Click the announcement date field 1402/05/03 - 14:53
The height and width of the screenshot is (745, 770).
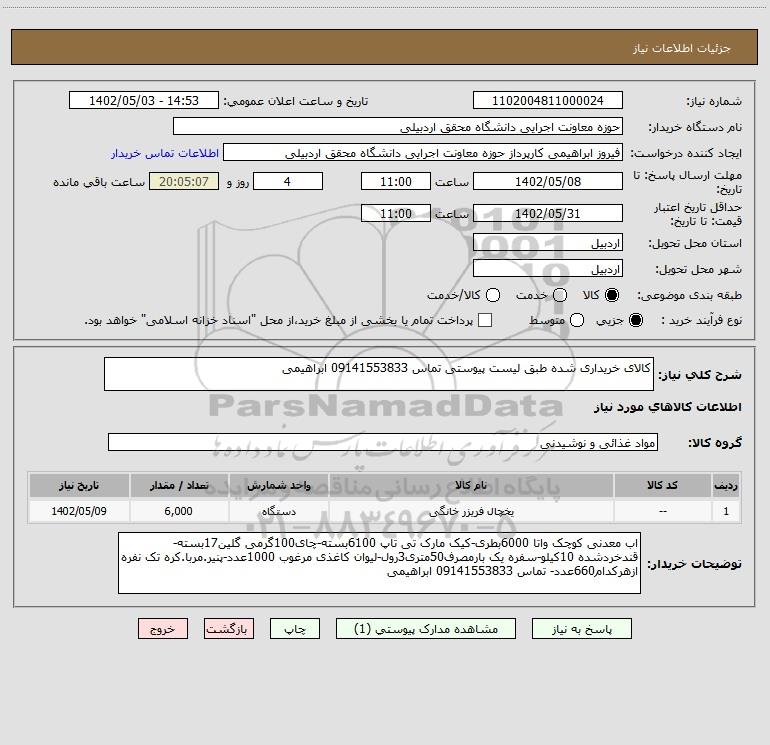[144, 101]
